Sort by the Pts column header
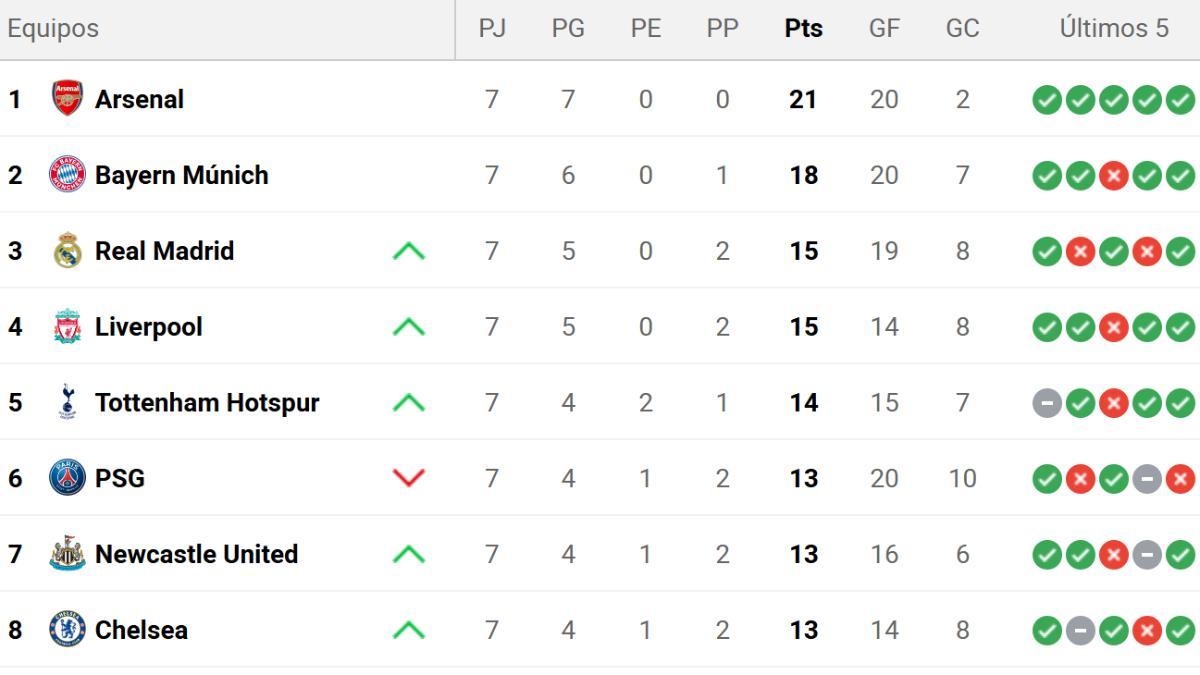The height and width of the screenshot is (675, 1200). [x=802, y=28]
